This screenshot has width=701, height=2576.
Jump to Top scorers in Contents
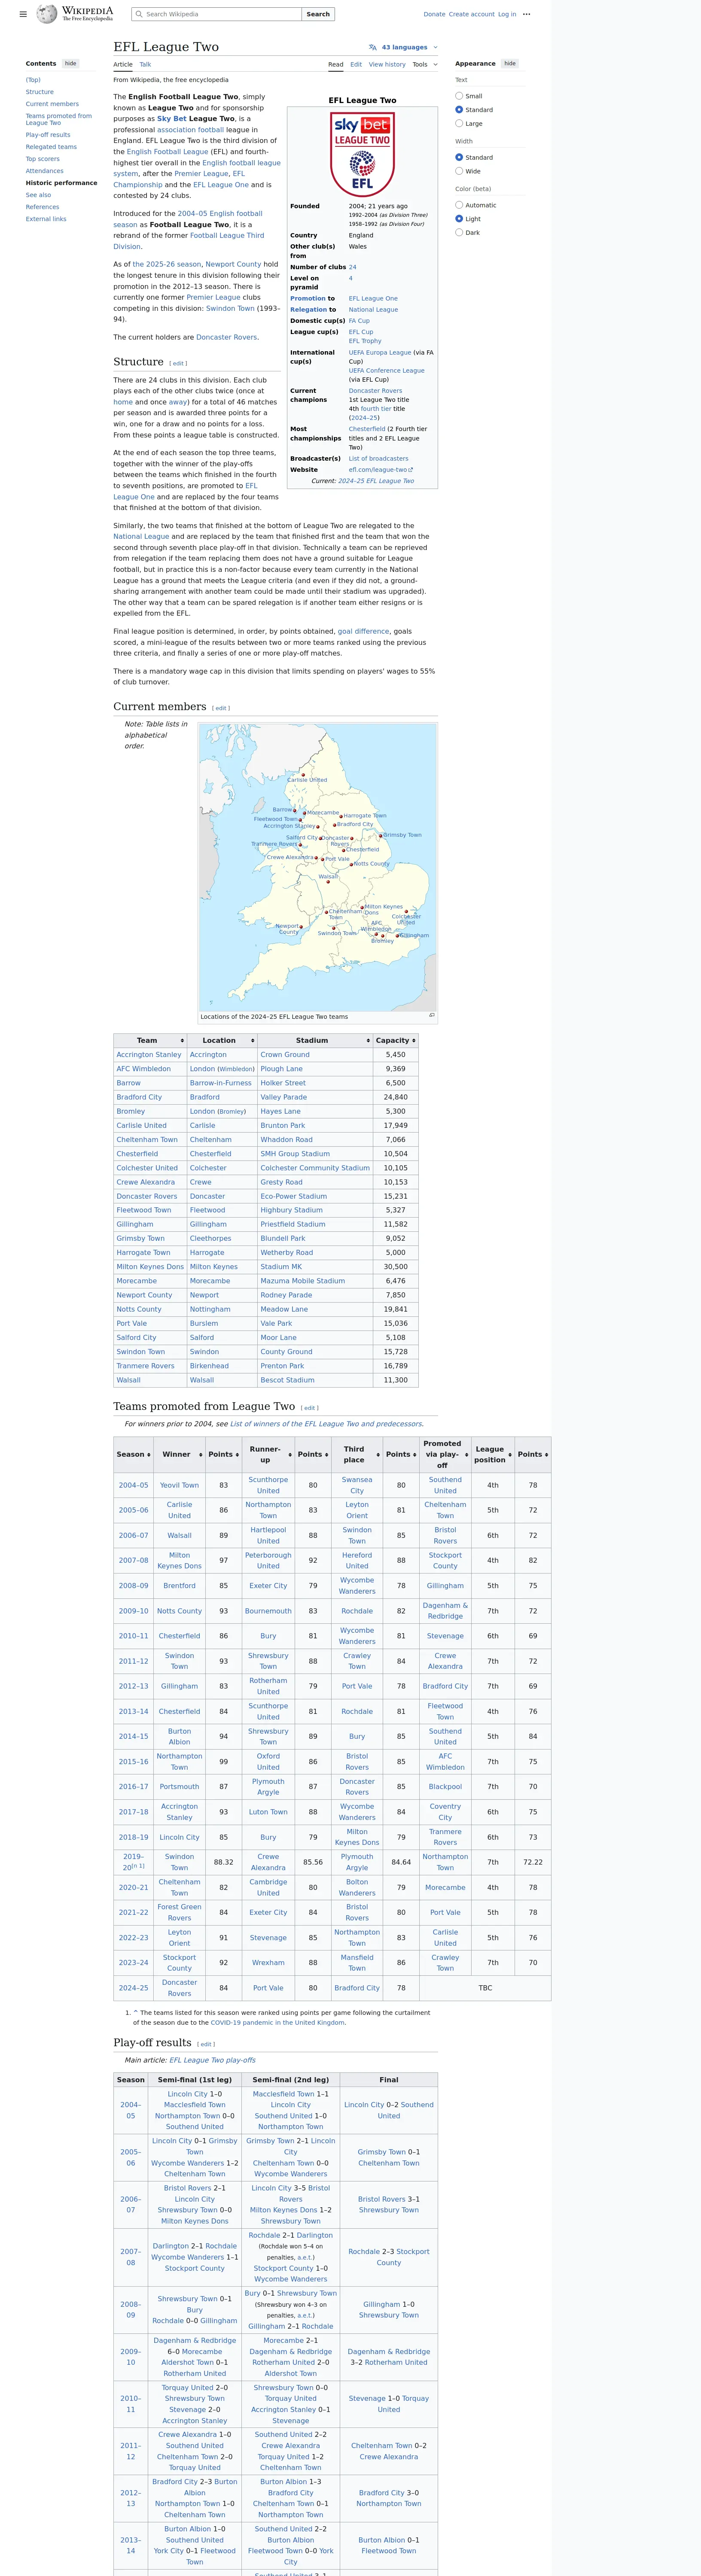pos(43,159)
